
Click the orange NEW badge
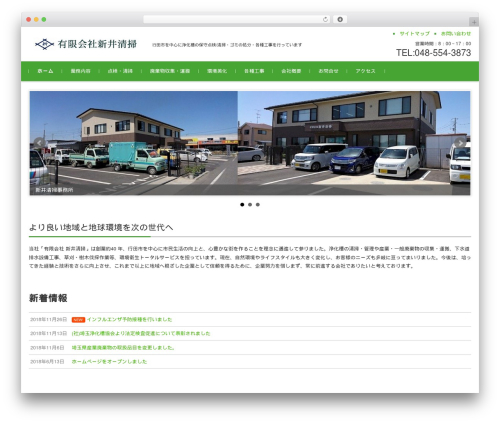tap(78, 320)
